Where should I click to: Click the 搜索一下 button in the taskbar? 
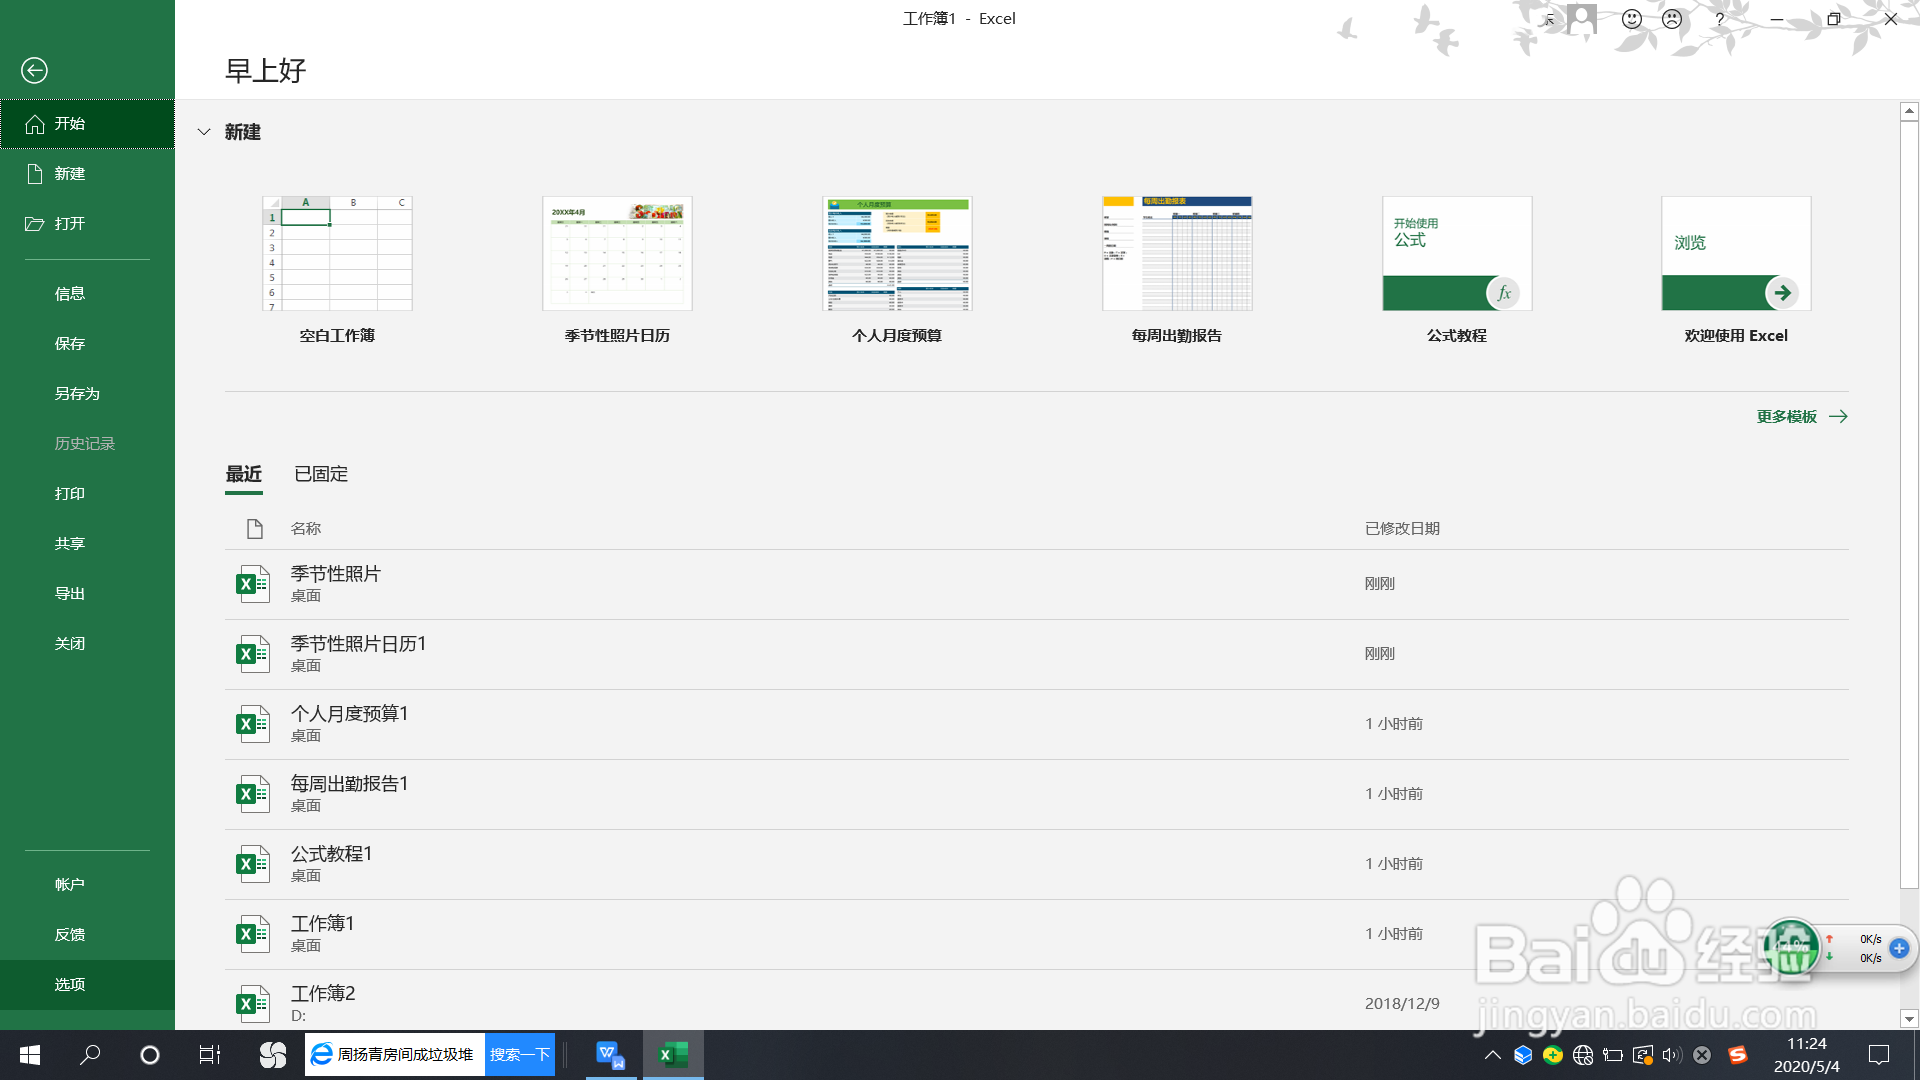coord(520,1054)
